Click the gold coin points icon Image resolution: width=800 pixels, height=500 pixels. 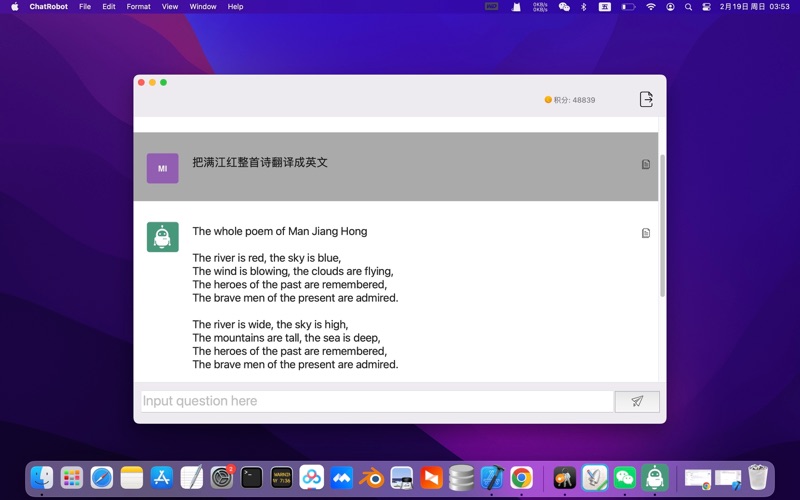(548, 99)
